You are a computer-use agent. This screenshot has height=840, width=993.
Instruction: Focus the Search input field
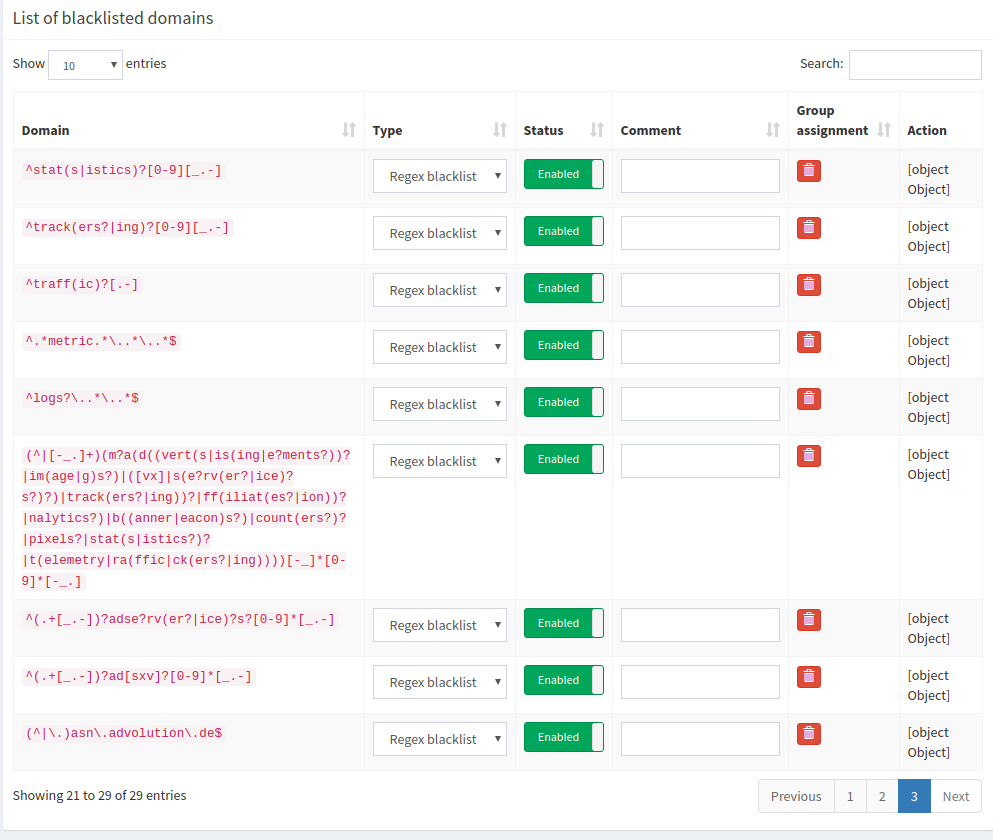pyautogui.click(x=915, y=65)
